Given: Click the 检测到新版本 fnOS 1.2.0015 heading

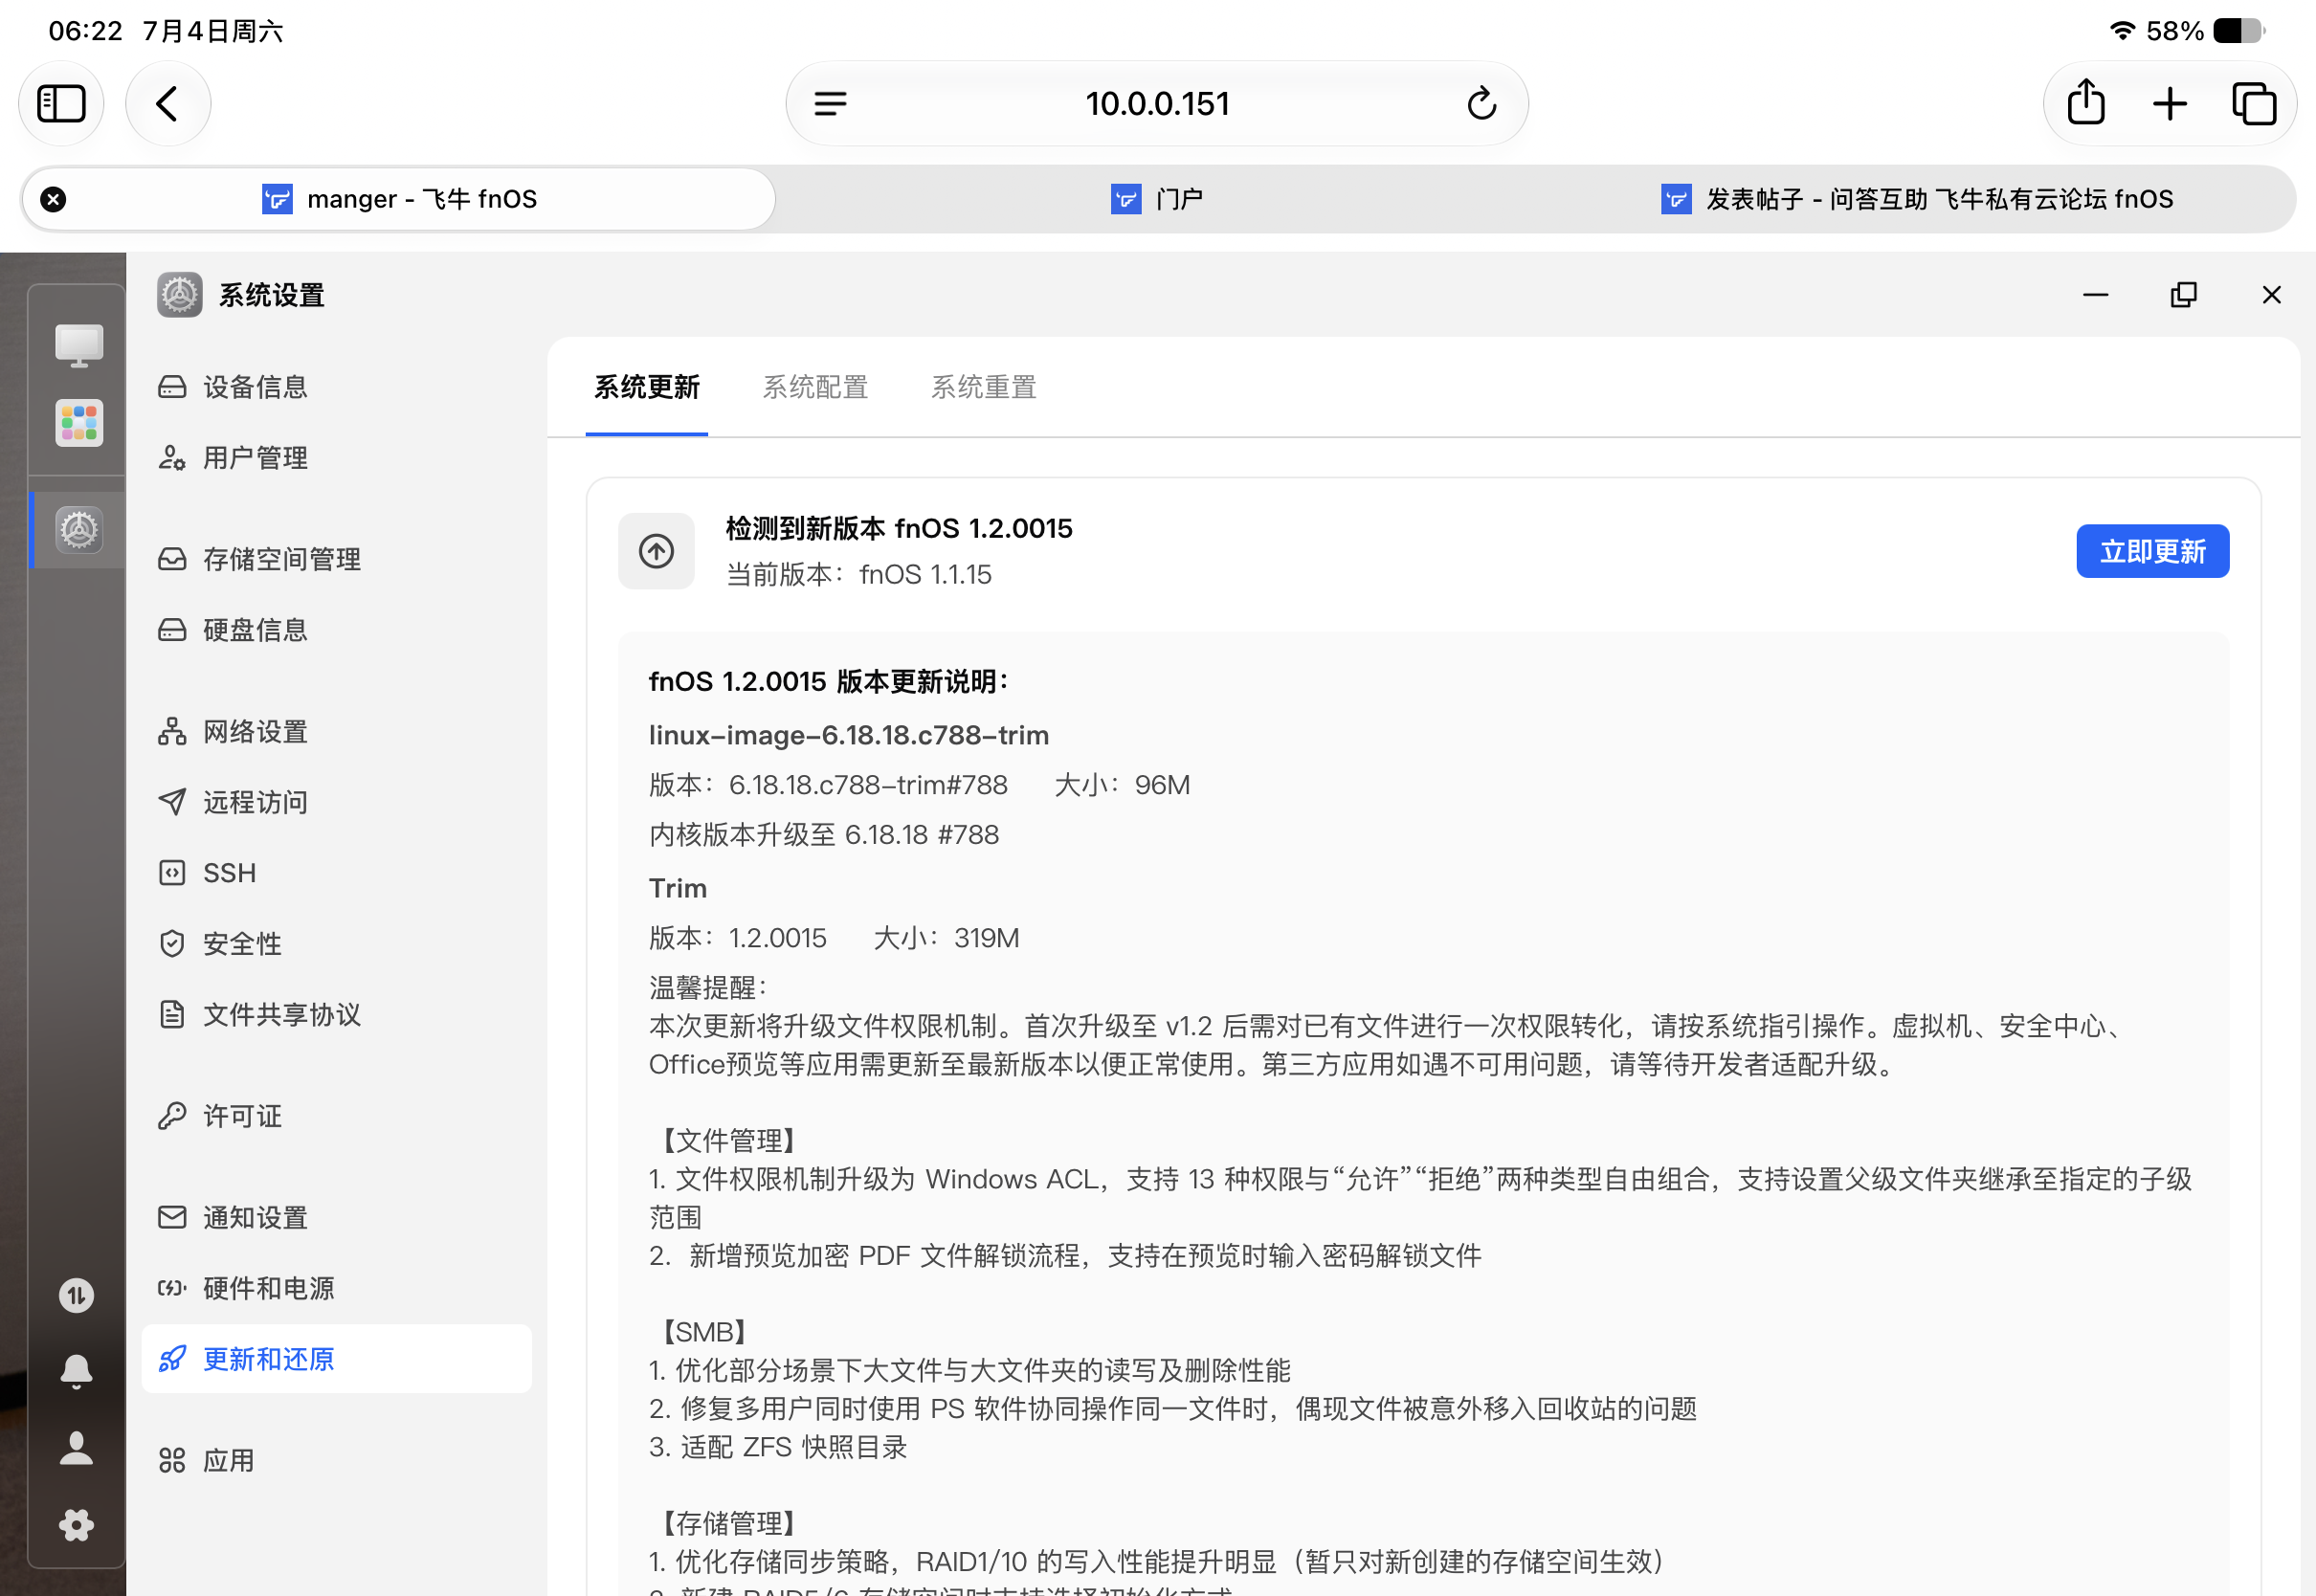Looking at the screenshot, I should [x=899, y=528].
